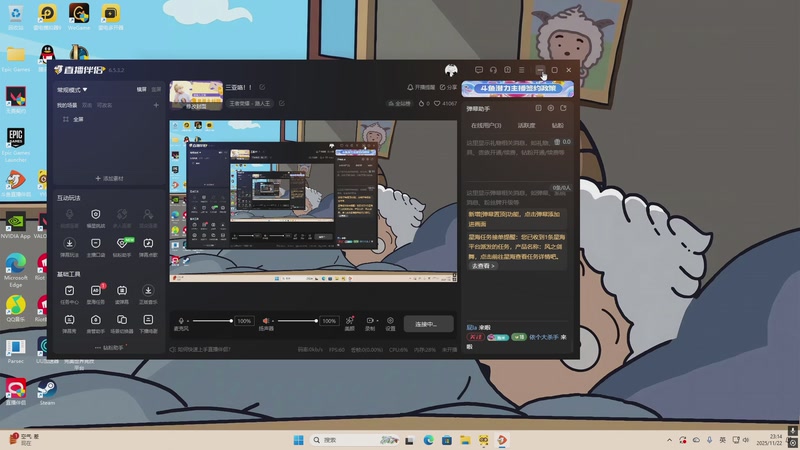Edit the category pencil next to 王者荣耀
Screen dimensions: 800x450
(282, 103)
